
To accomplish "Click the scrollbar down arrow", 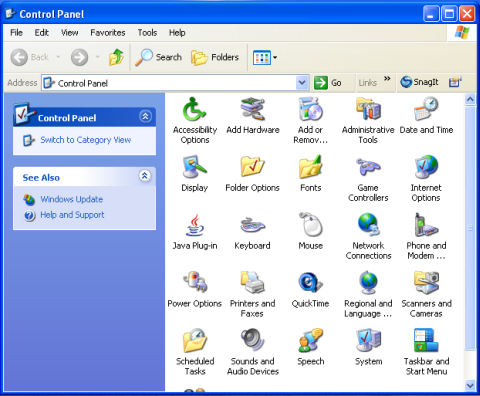I will tap(470, 386).
